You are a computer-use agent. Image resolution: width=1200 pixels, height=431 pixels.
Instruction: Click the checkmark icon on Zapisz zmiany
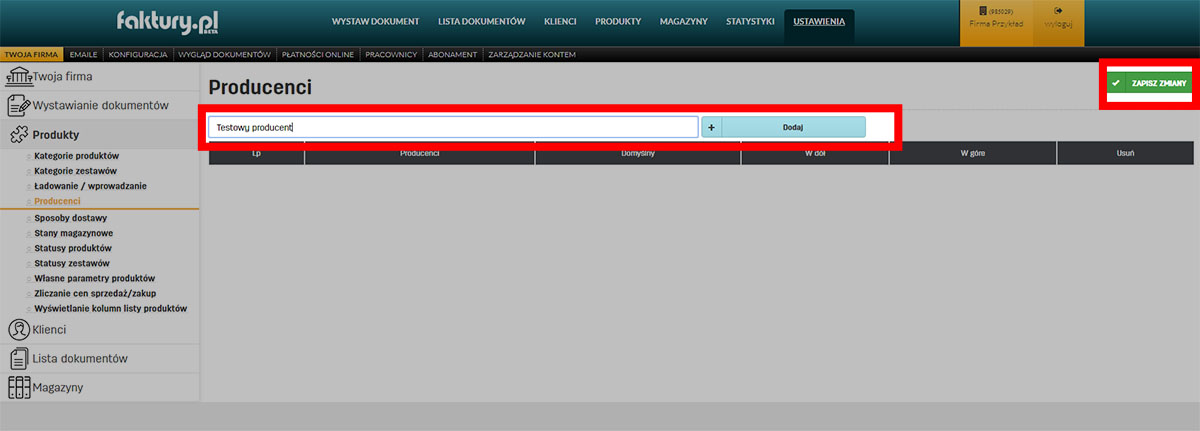tap(1116, 84)
